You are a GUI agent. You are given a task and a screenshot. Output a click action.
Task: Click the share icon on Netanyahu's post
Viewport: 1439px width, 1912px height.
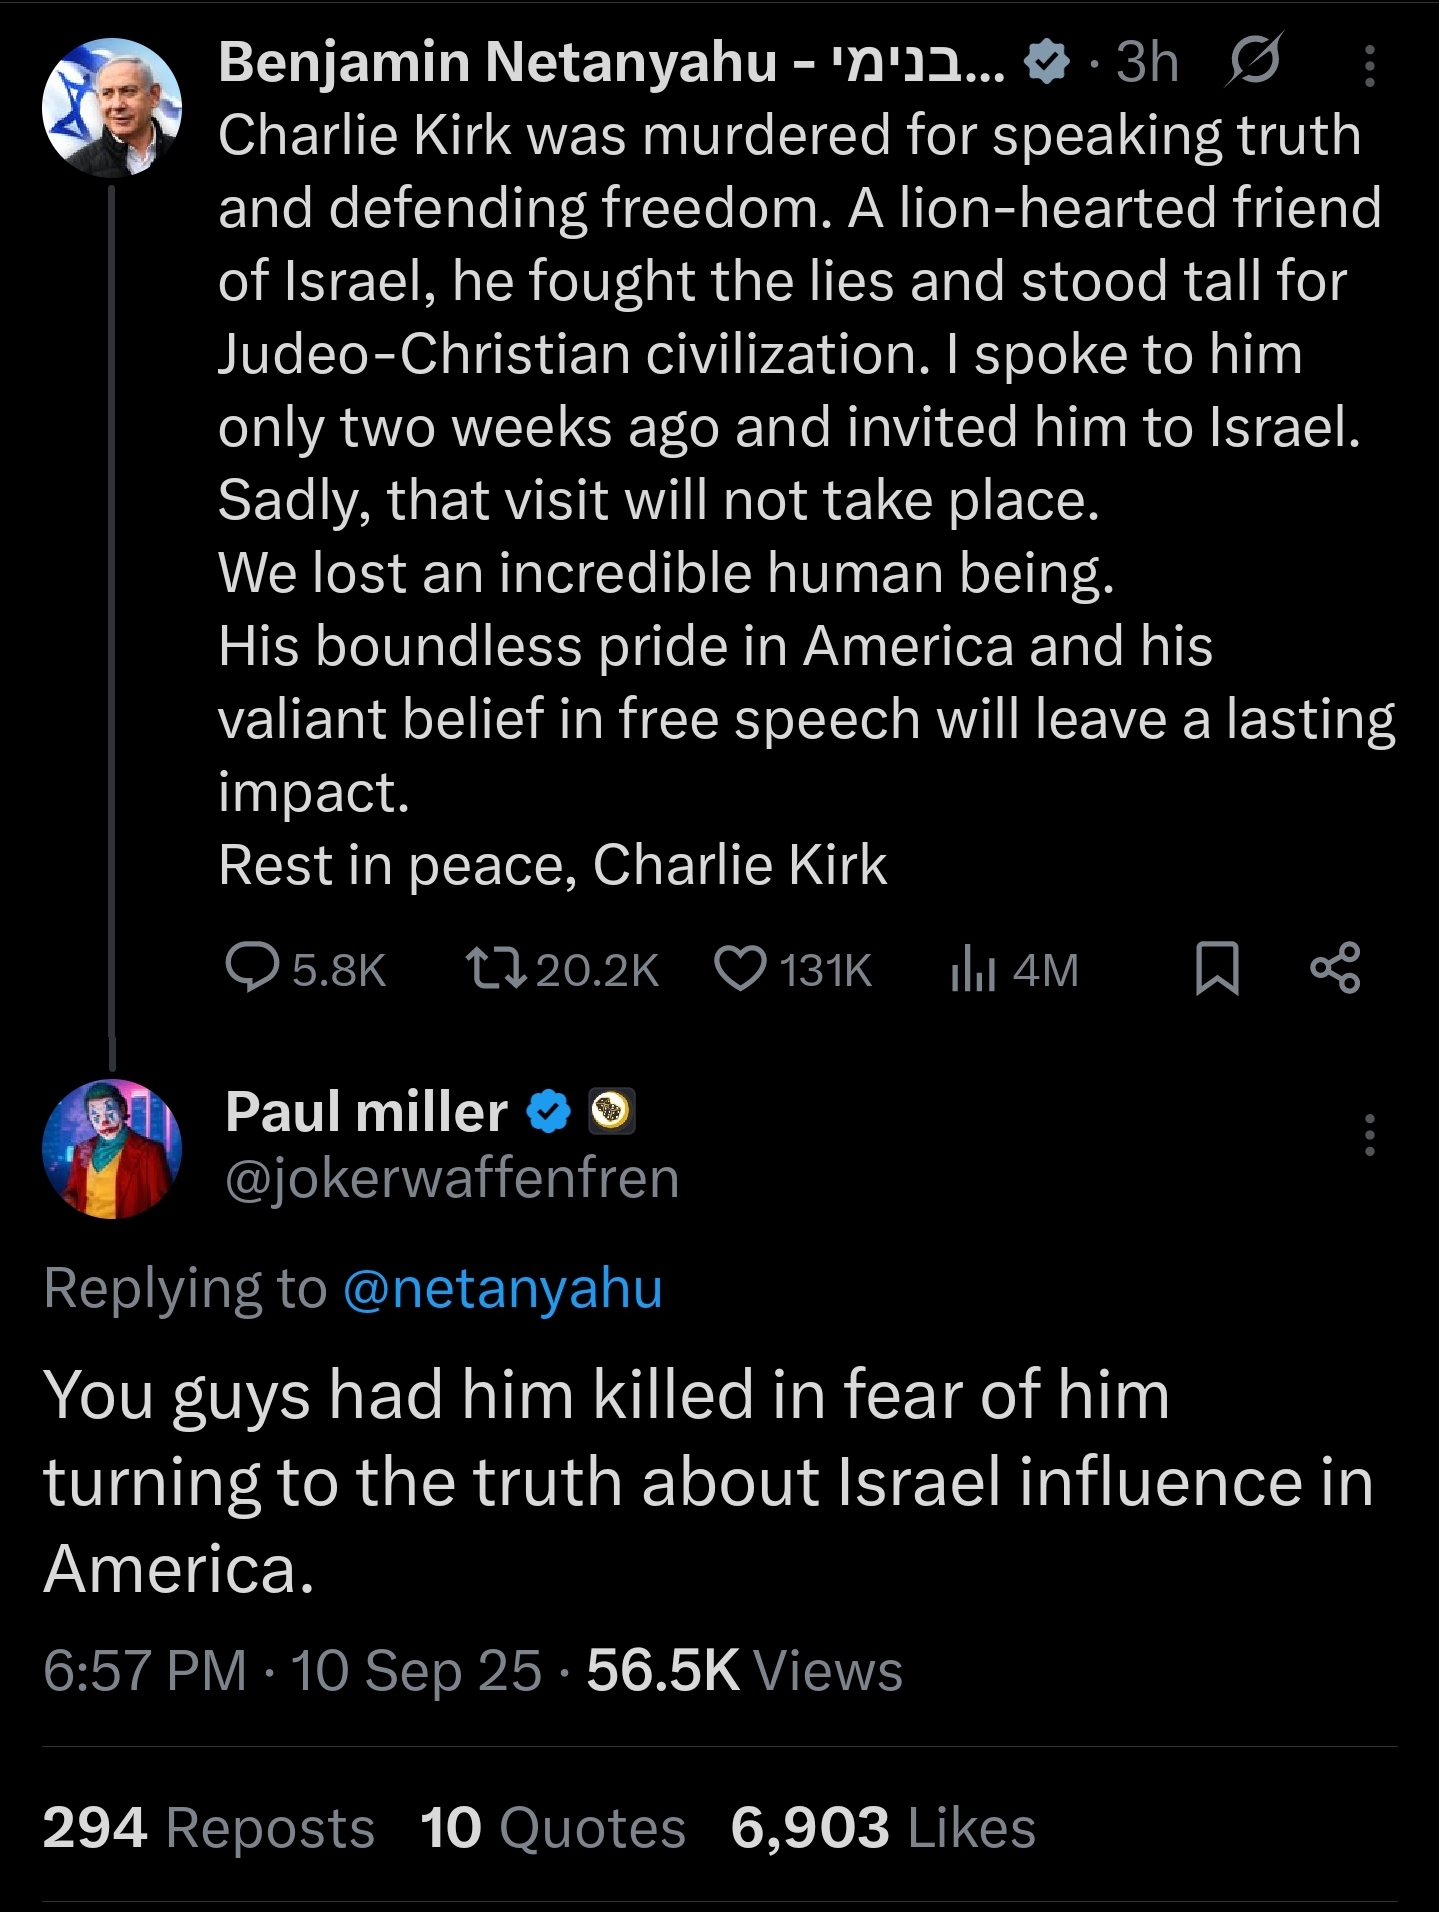coord(1335,968)
